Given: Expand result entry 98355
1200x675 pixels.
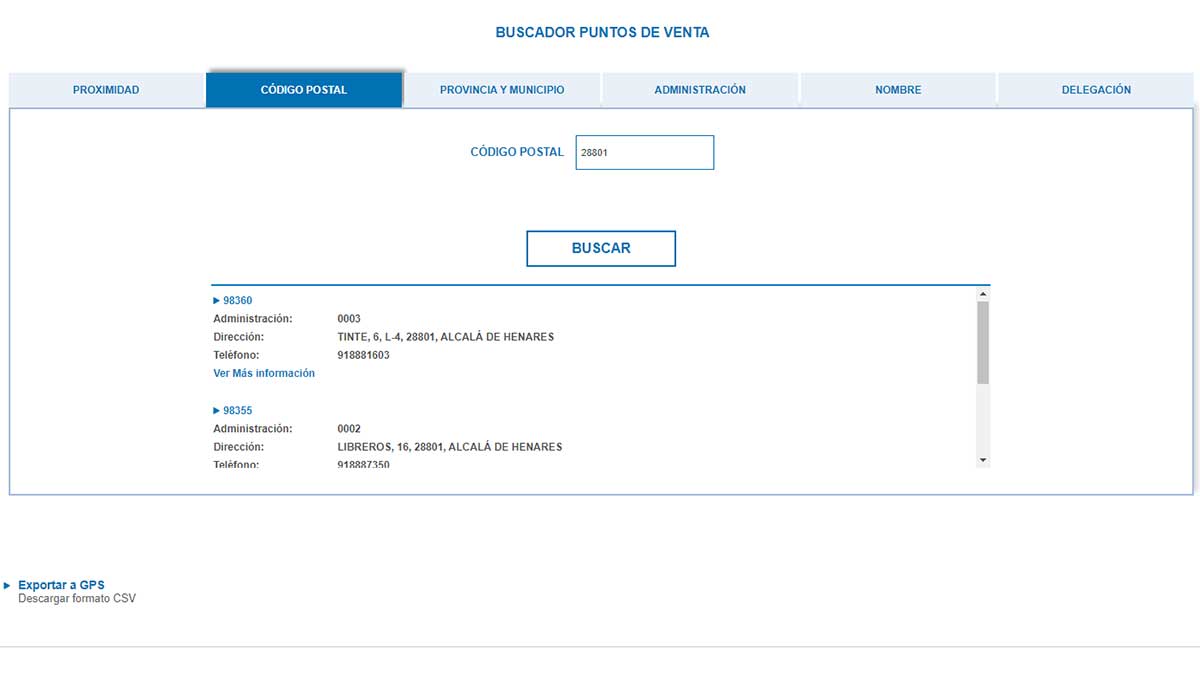Looking at the screenshot, I should [x=237, y=411].
